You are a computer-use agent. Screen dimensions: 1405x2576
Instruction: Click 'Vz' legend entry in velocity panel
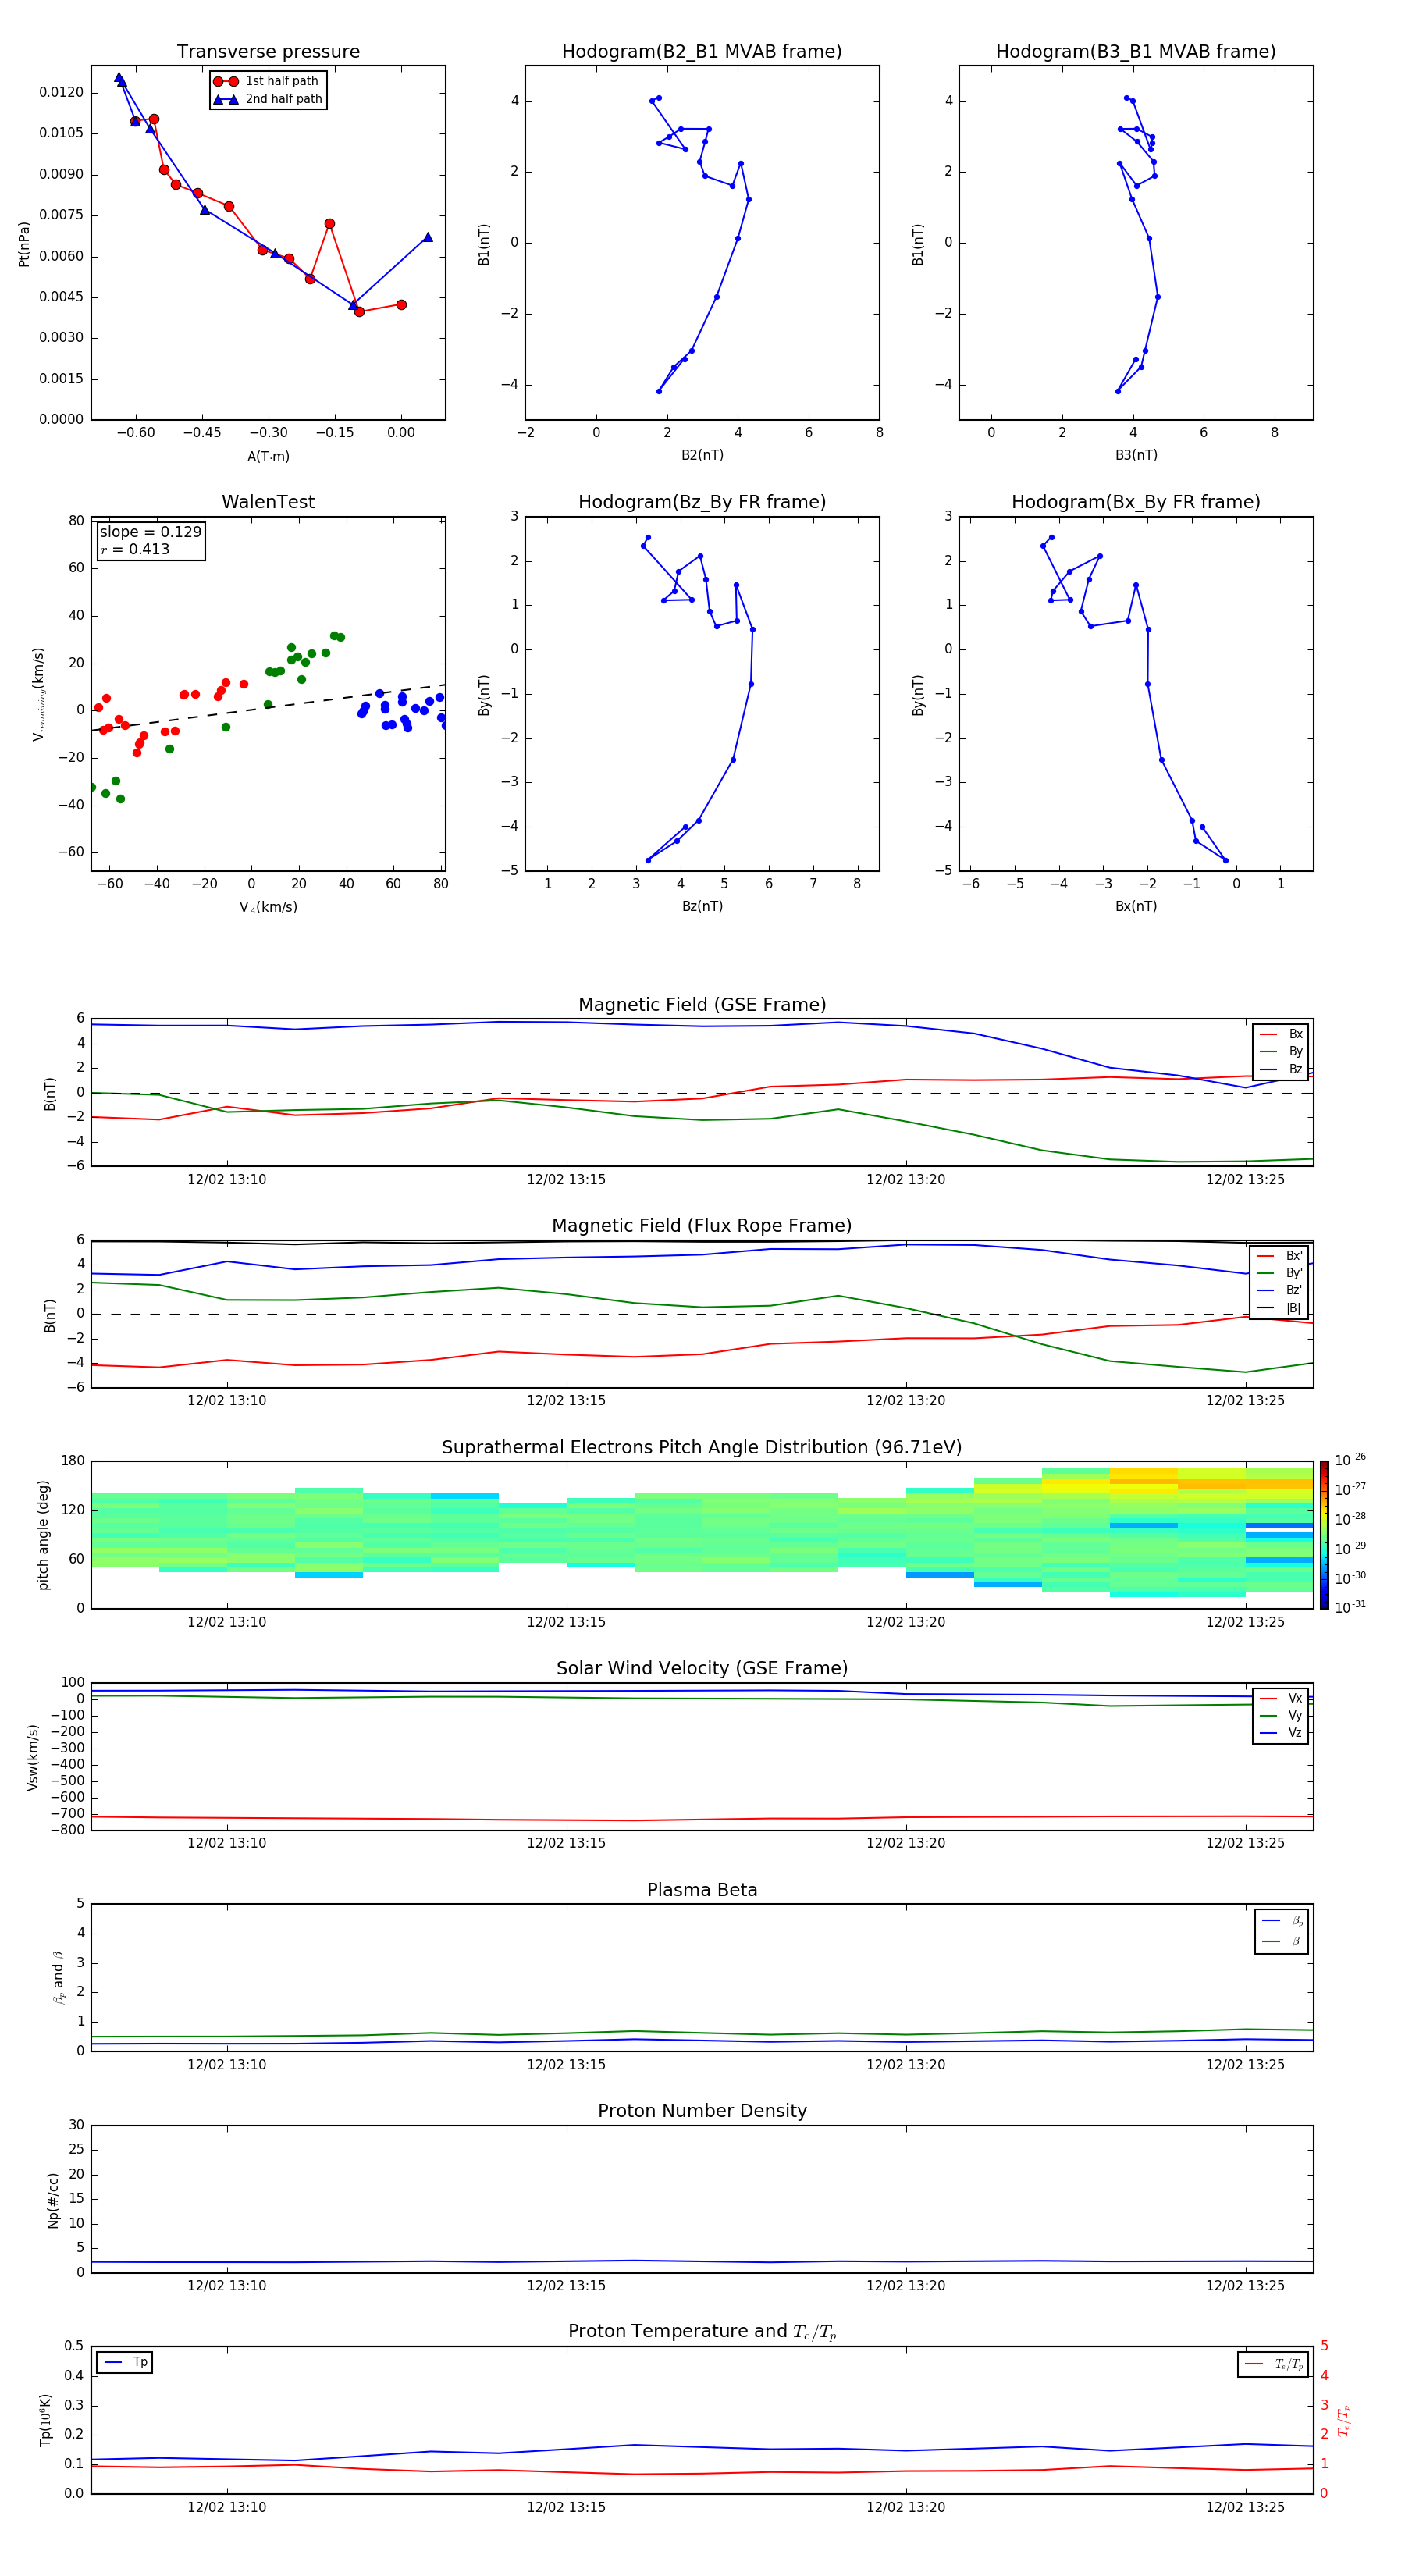1282,1733
